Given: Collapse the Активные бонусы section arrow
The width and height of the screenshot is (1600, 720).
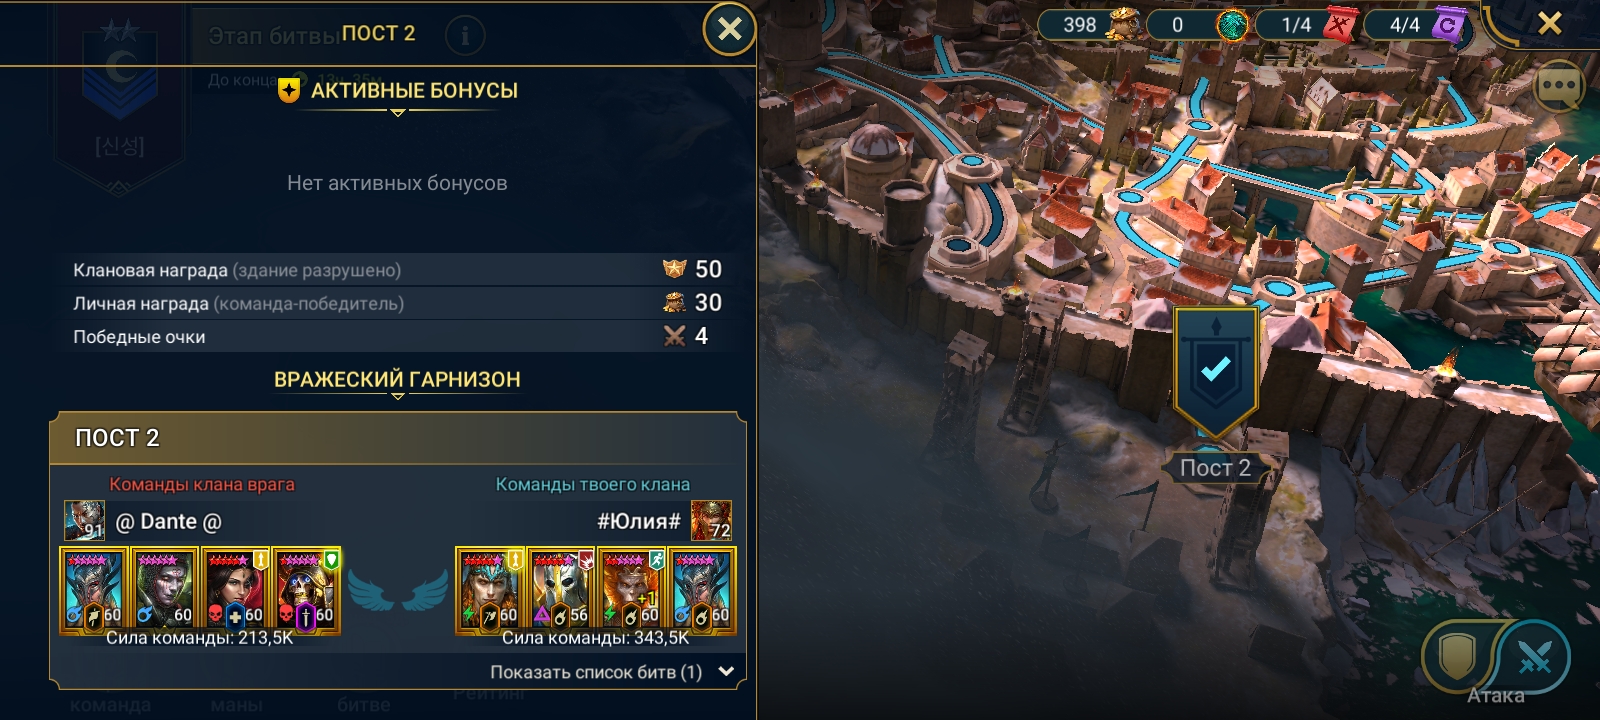Looking at the screenshot, I should coord(398,113).
